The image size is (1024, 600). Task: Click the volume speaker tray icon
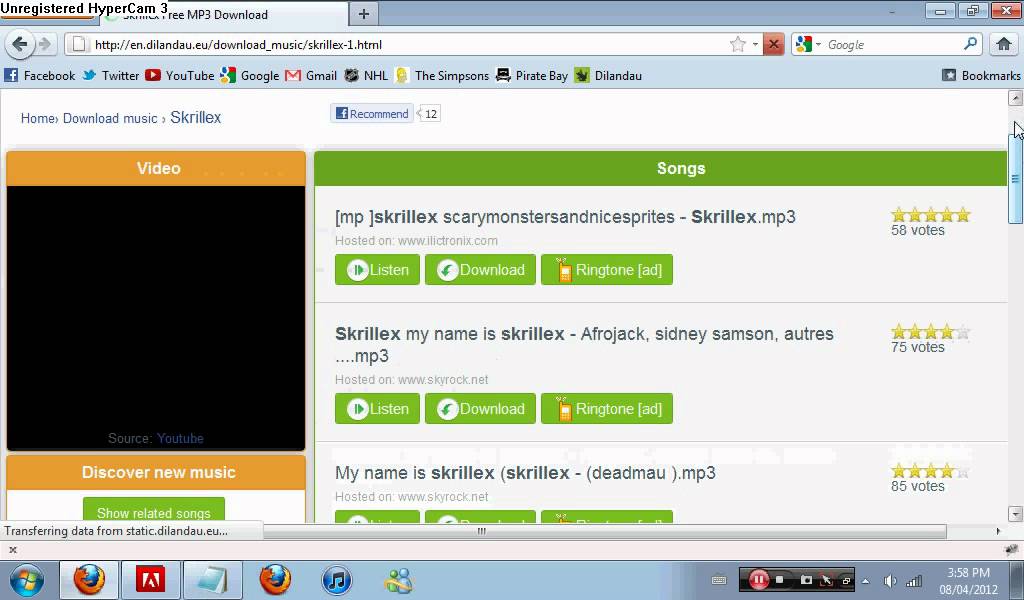point(889,580)
